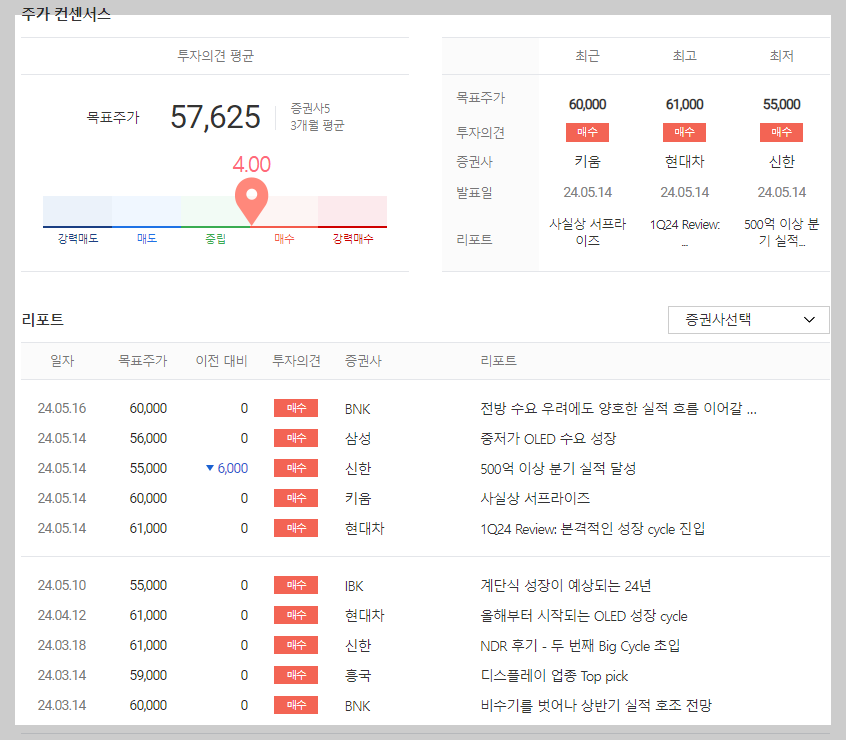846x740 pixels.
Task: Open the 증권사선택 dropdown
Action: click(748, 320)
